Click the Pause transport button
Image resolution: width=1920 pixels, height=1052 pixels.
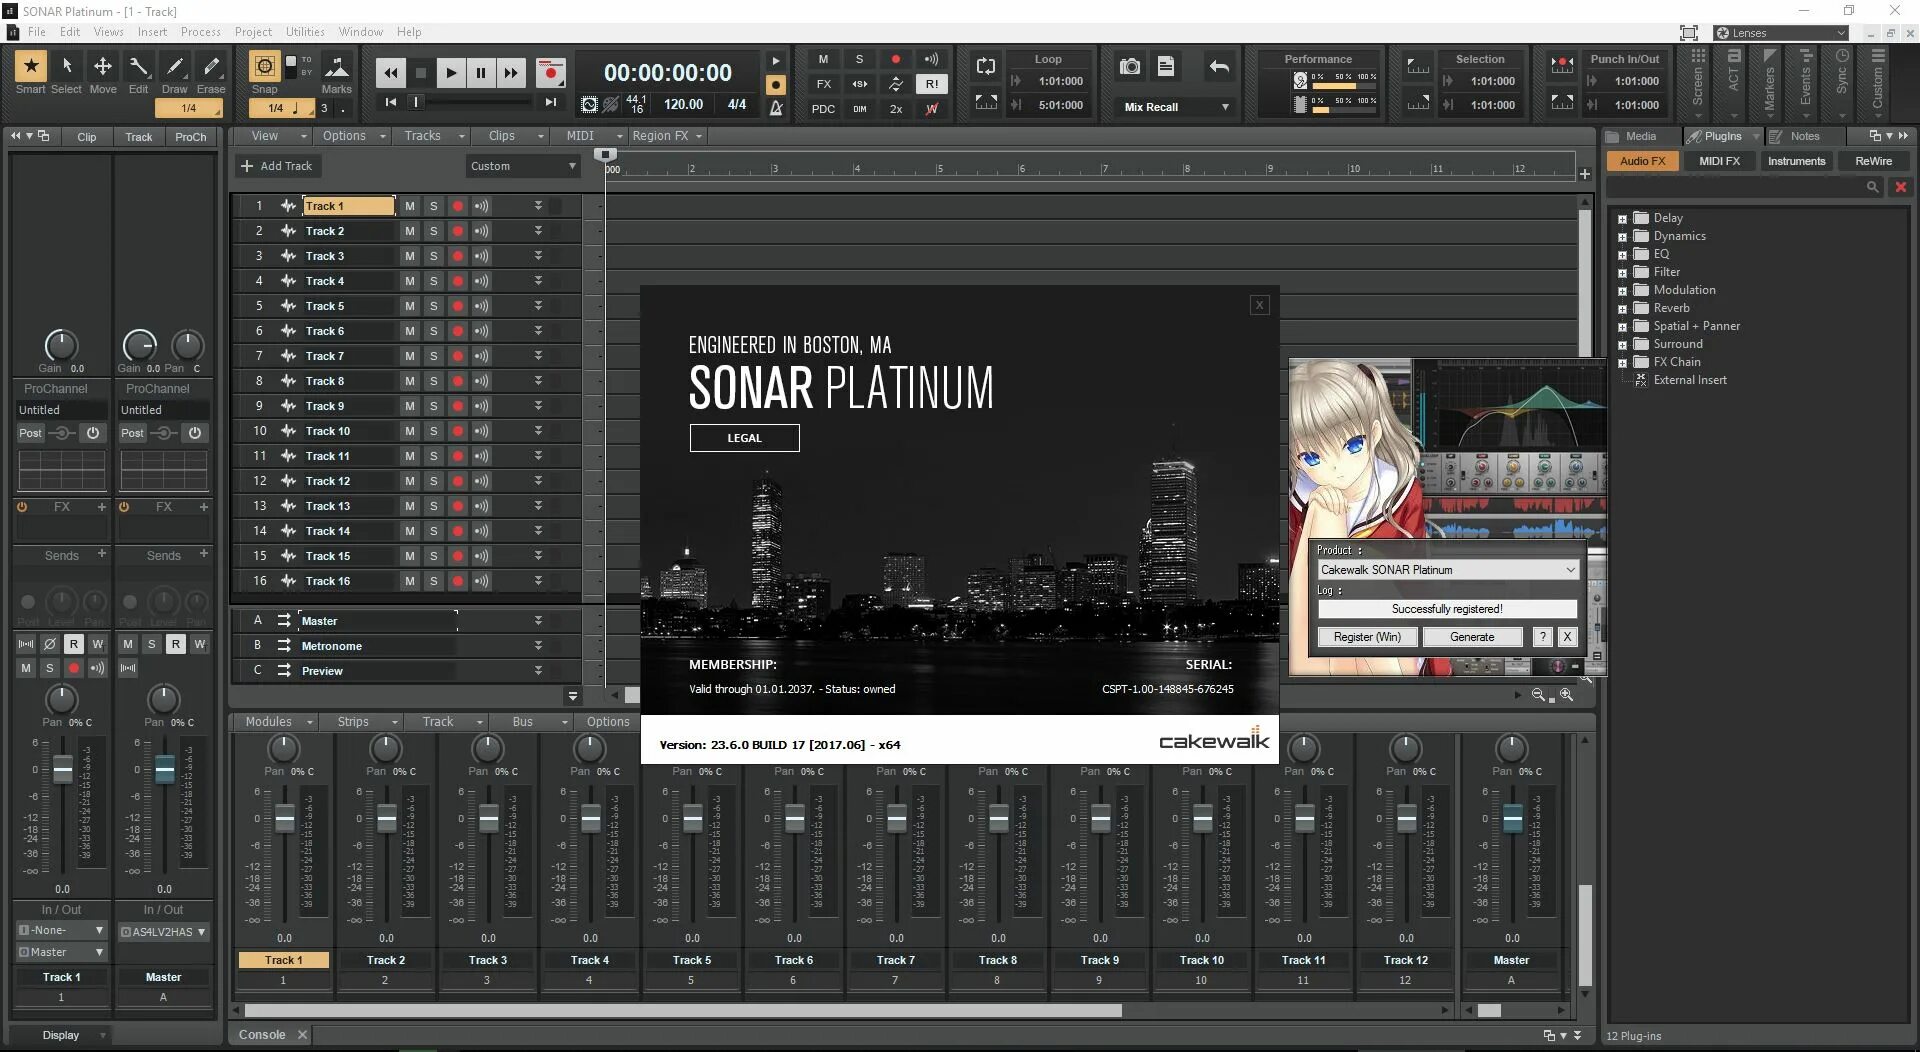[481, 73]
